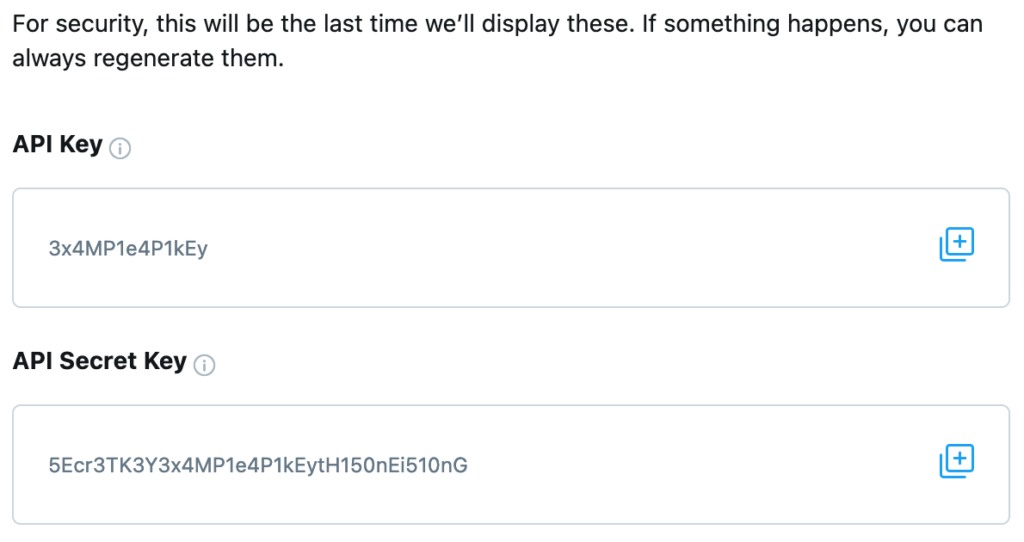The height and width of the screenshot is (542, 1024).
Task: Copy the API Key using the copy icon
Action: tap(957, 244)
